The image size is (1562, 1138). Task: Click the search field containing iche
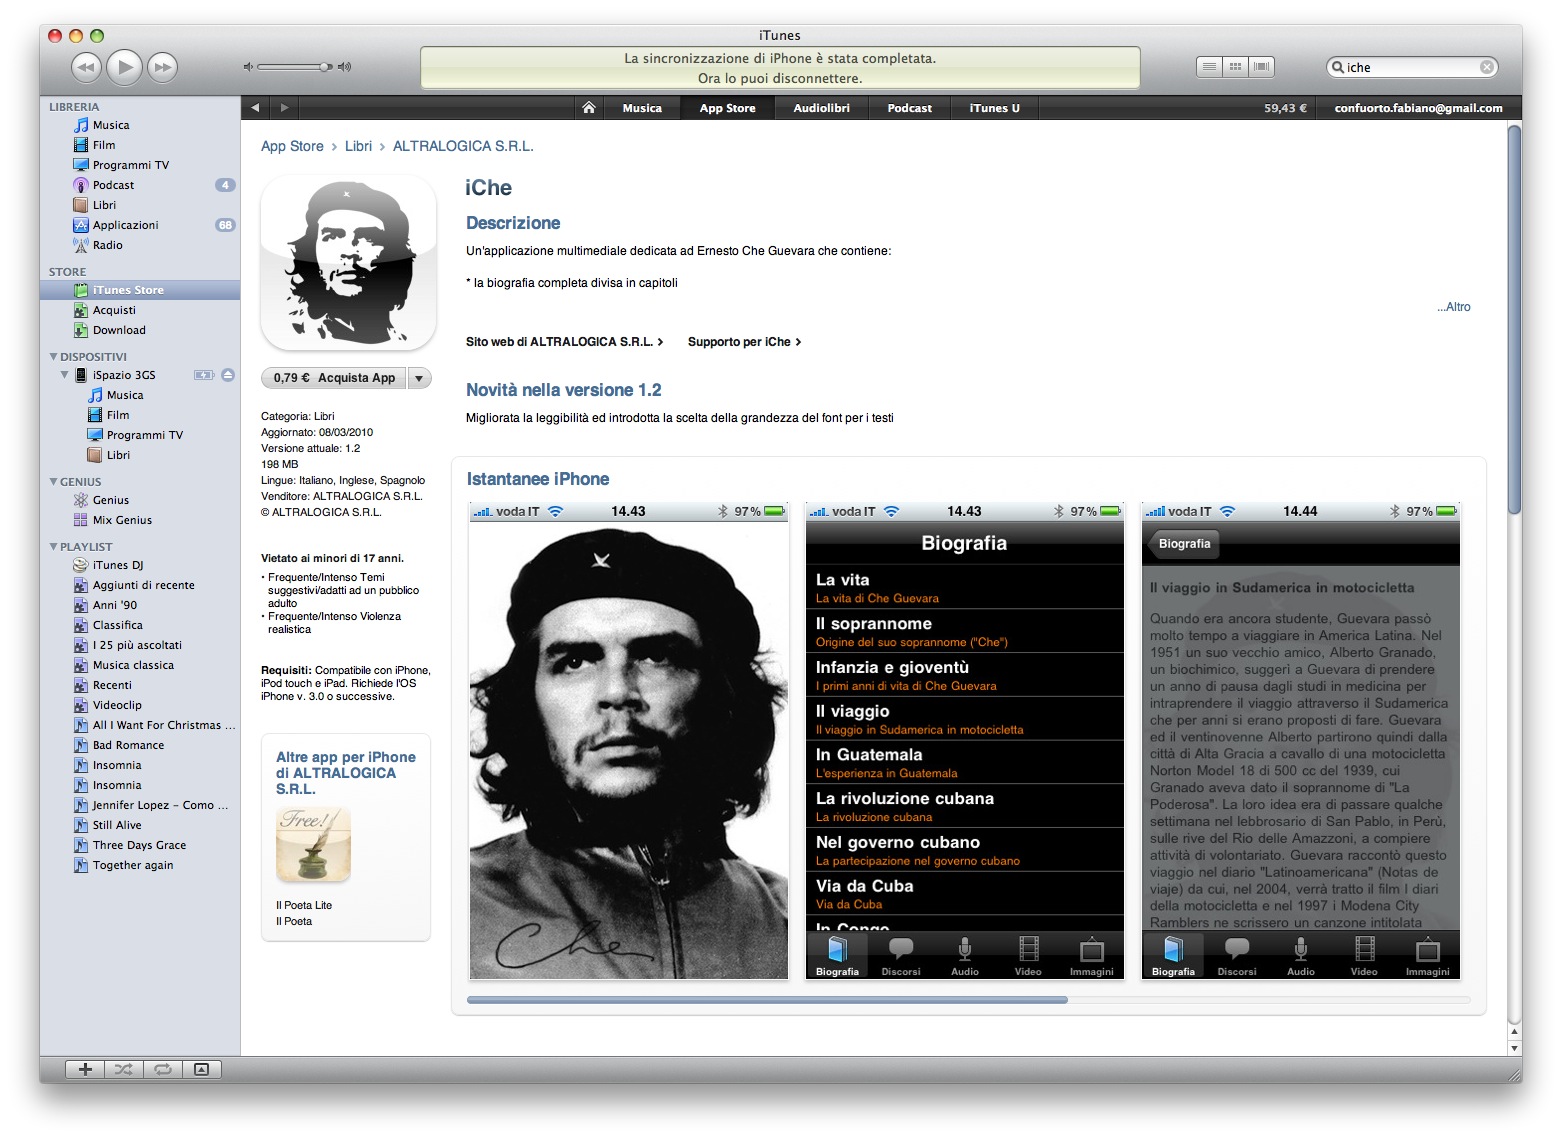click(1411, 67)
